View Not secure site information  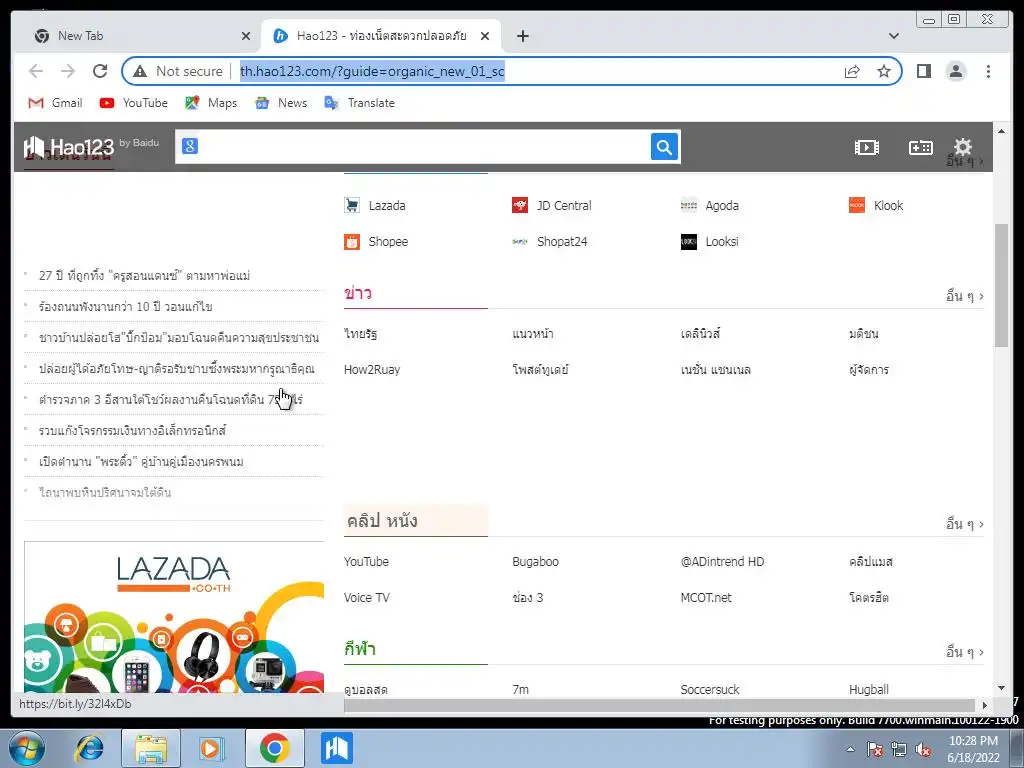pyautogui.click(x=178, y=71)
